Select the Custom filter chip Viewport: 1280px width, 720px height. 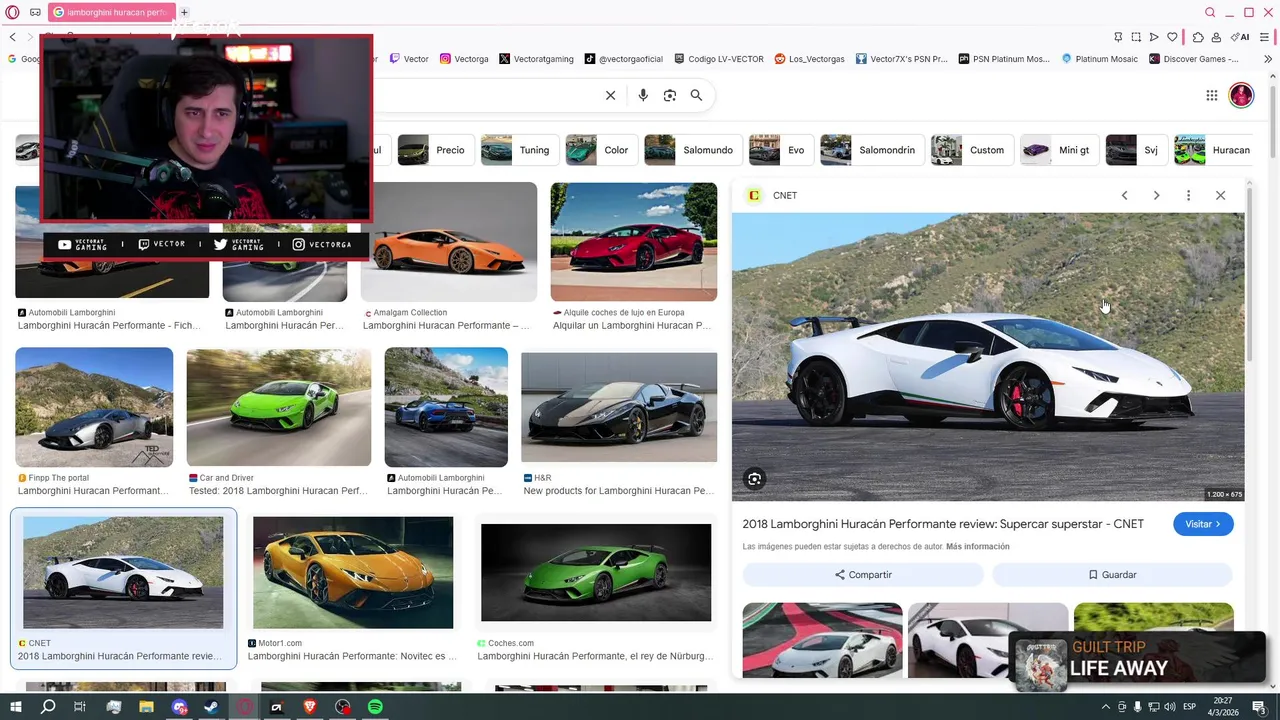click(x=971, y=150)
